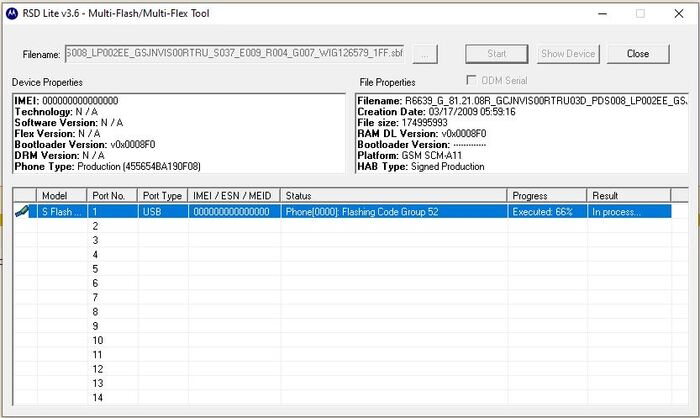Viewport: 700px width, 418px height.
Task: Click the Close button beside Show Device
Action: pos(638,54)
